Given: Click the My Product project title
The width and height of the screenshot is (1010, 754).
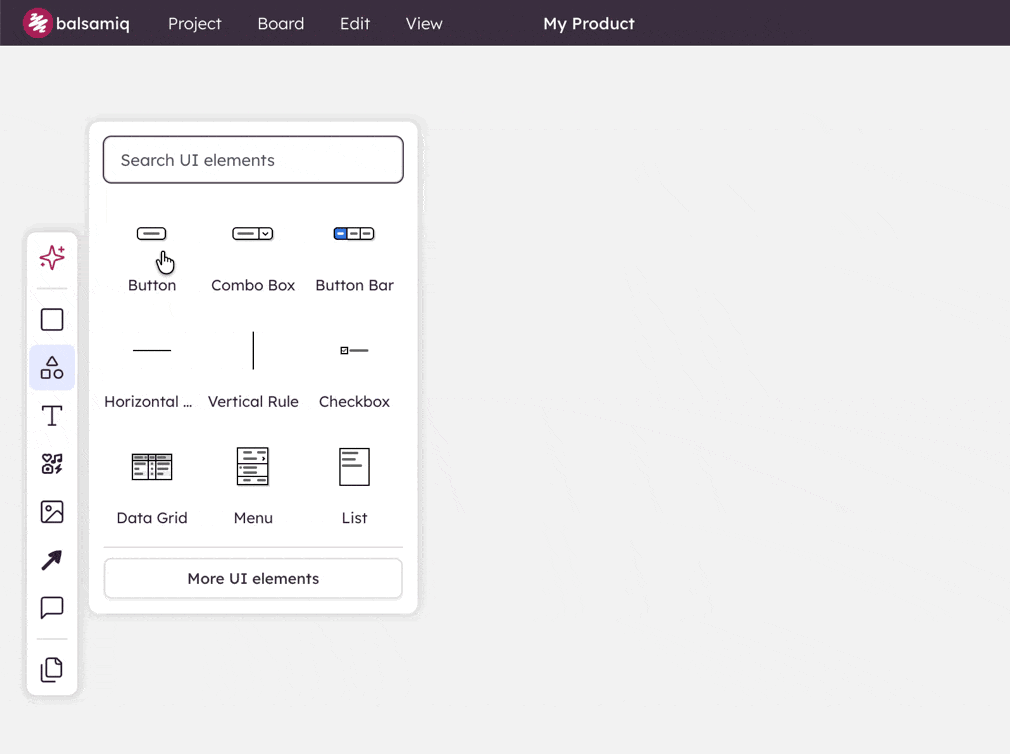Looking at the screenshot, I should [589, 24].
